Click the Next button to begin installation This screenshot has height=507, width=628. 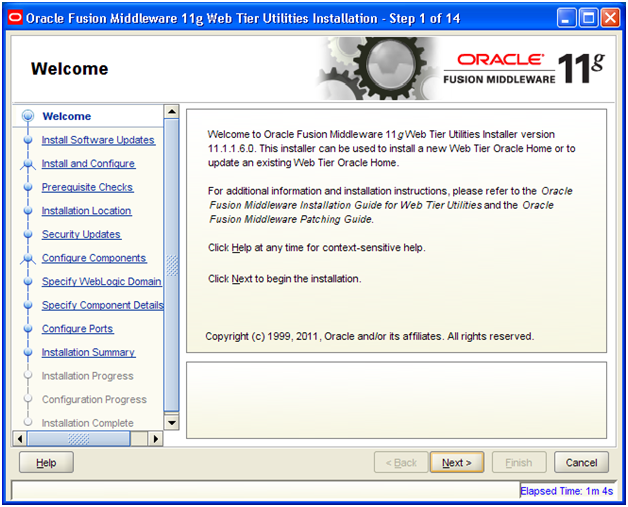click(x=457, y=463)
